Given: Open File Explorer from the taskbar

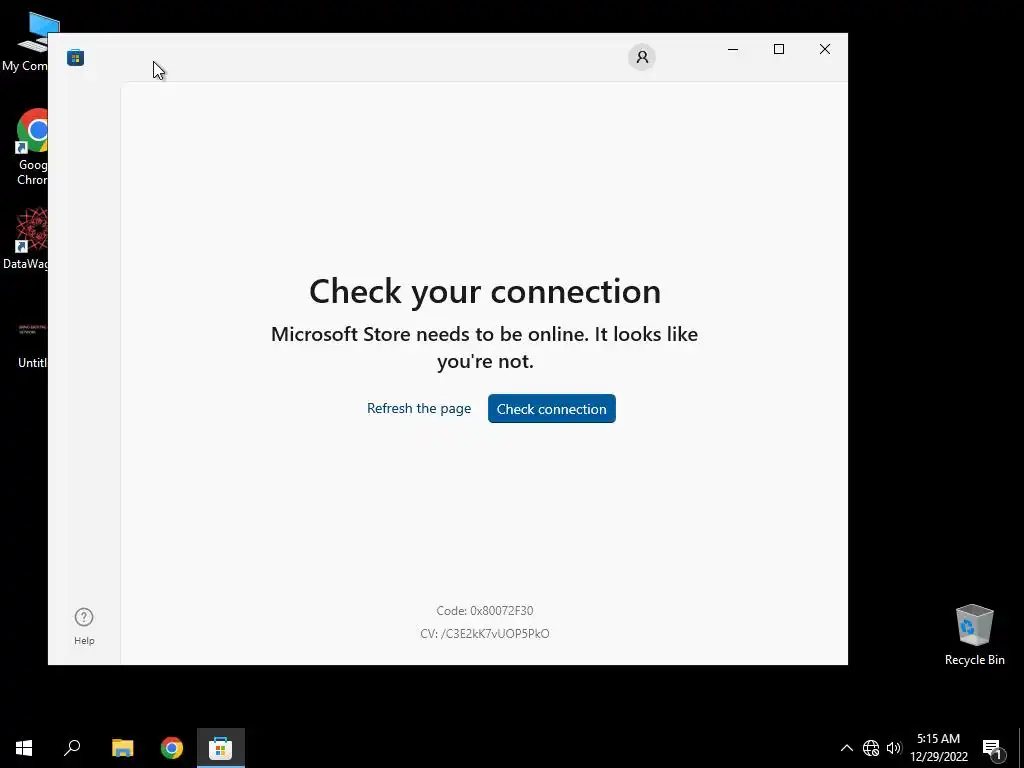Looking at the screenshot, I should [x=122, y=748].
